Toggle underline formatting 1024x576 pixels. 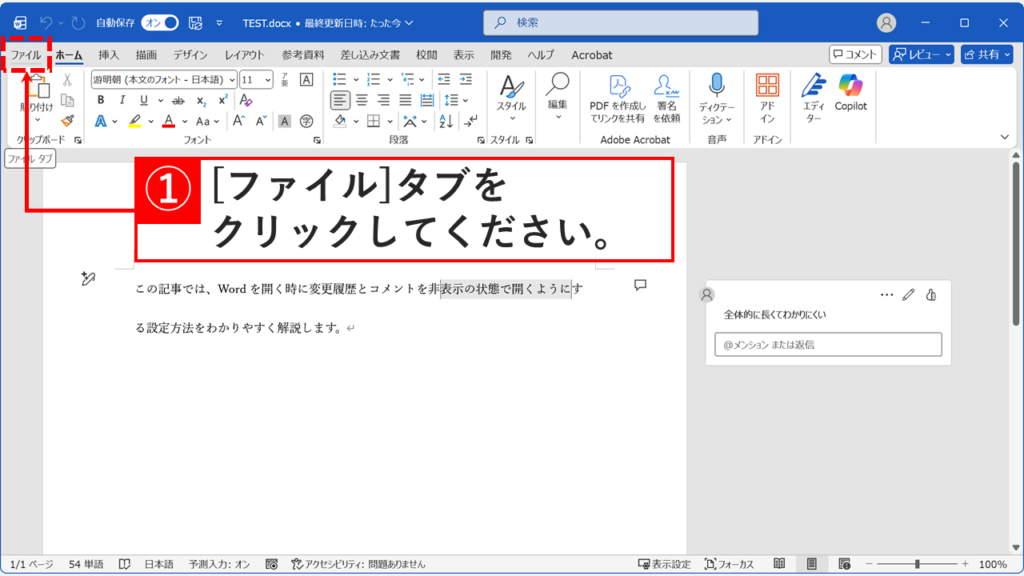tap(142, 98)
